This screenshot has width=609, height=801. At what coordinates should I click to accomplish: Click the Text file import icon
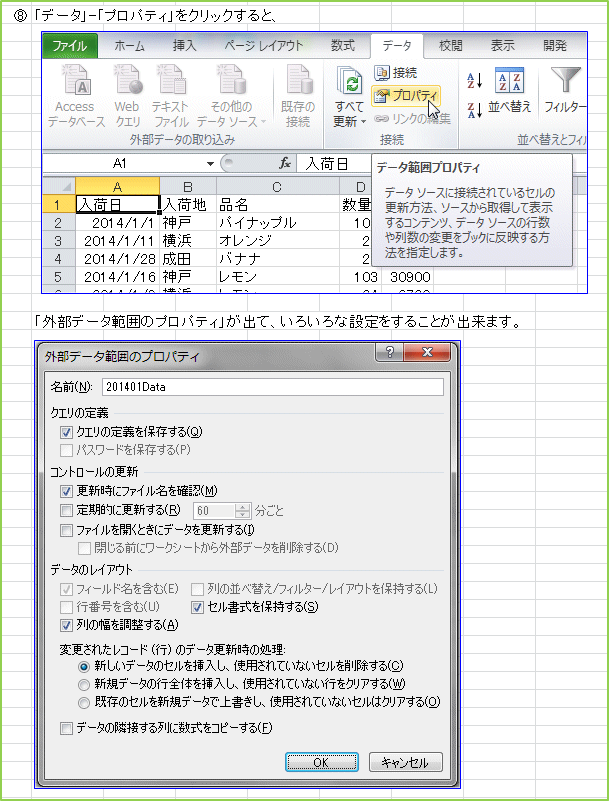point(170,80)
